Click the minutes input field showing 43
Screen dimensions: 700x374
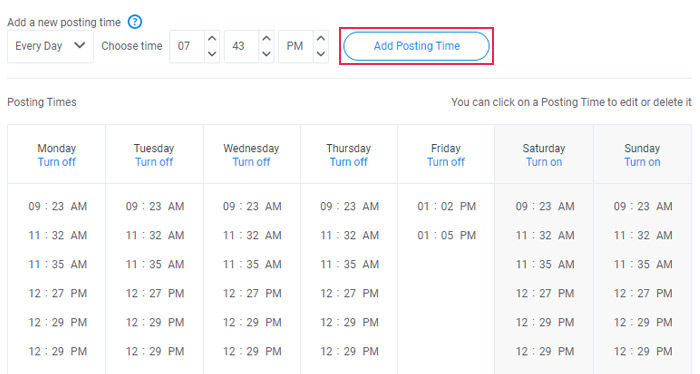click(x=242, y=46)
